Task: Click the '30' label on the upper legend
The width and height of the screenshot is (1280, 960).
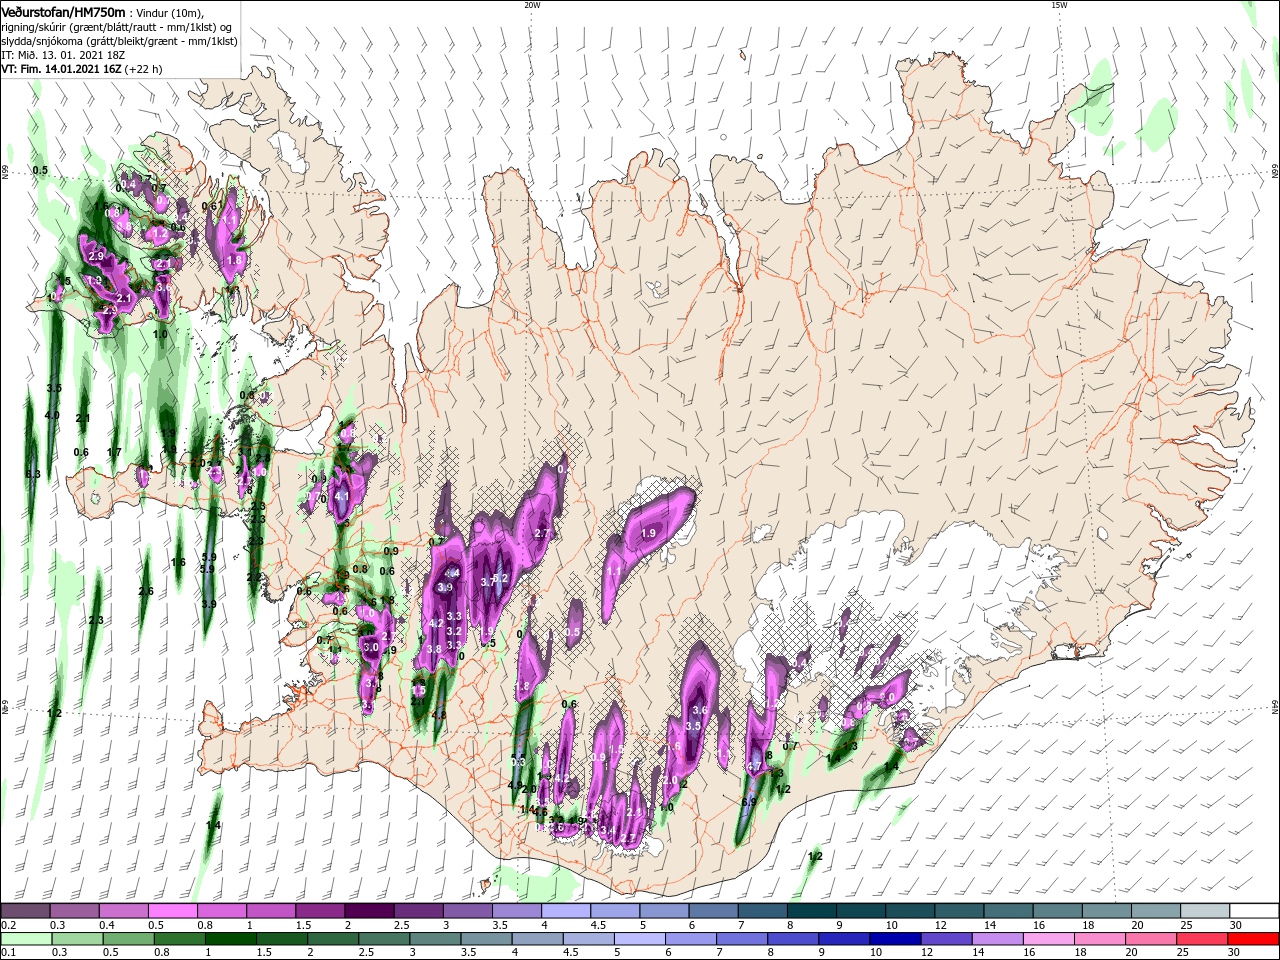Action: (x=1236, y=925)
